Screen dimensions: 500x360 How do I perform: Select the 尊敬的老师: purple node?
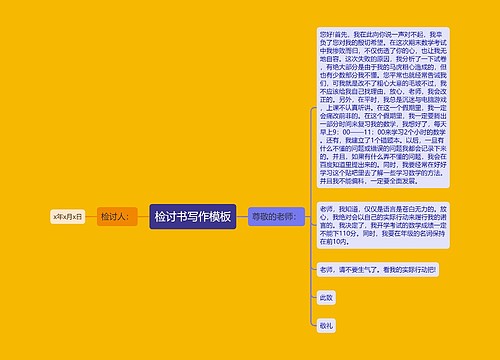[276, 217]
